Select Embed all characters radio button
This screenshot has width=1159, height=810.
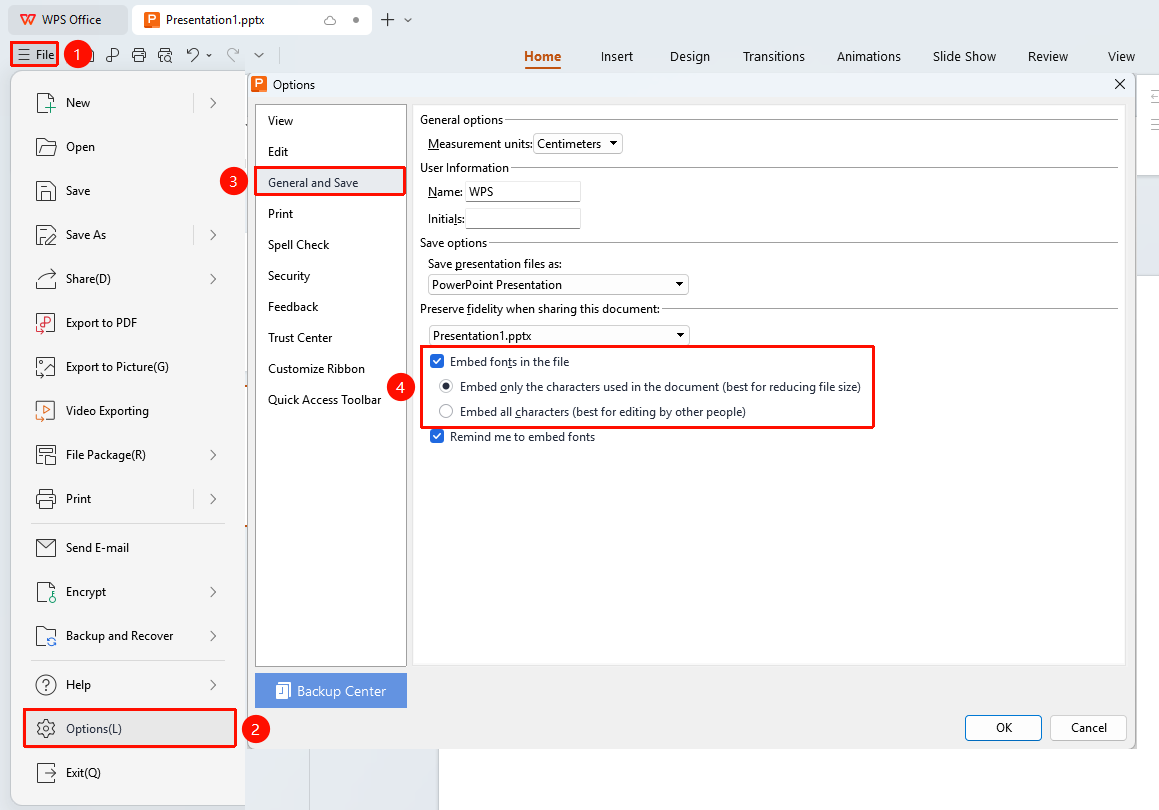[x=446, y=412]
